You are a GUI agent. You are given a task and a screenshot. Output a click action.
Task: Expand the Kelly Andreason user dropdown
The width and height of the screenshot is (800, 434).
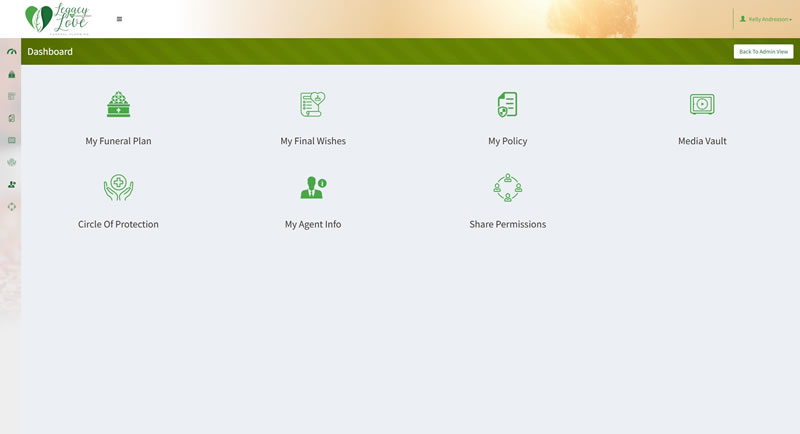[x=766, y=19]
